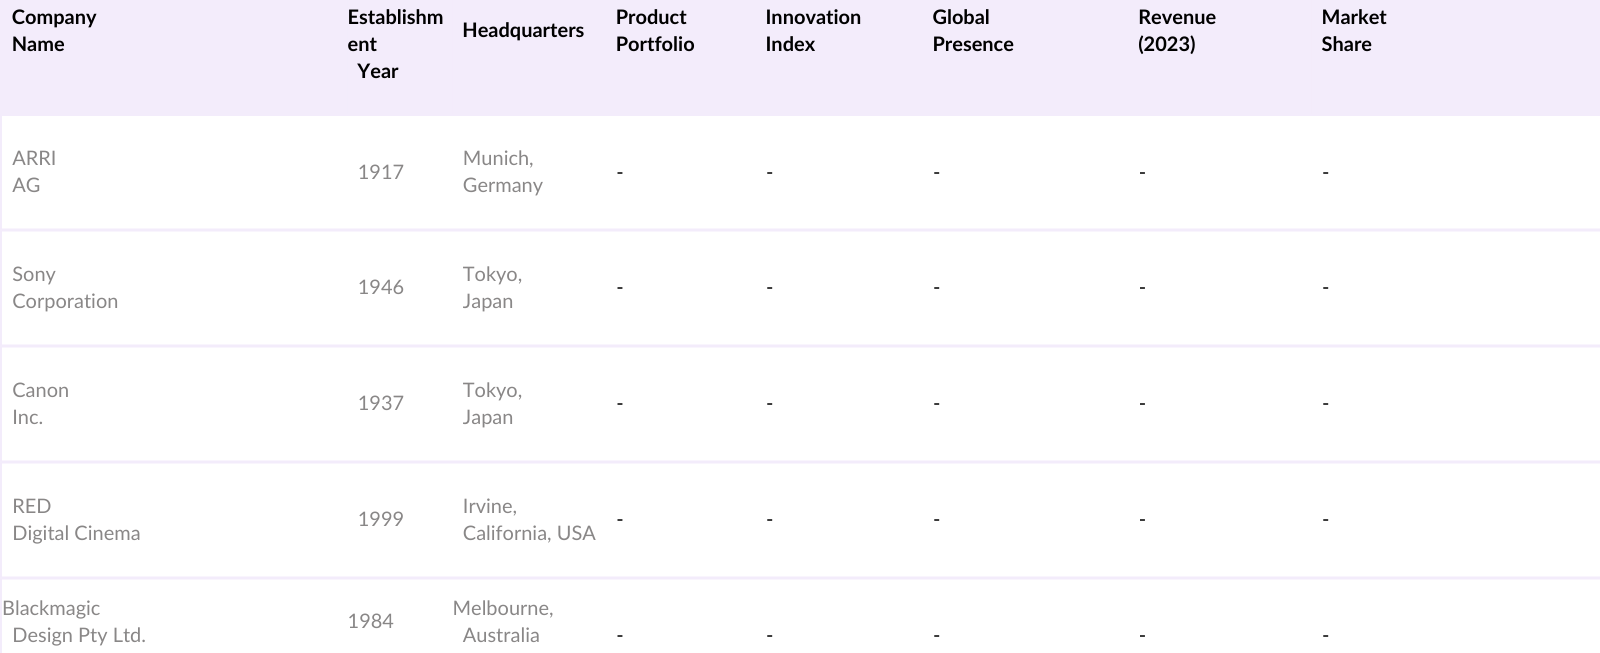This screenshot has width=1600, height=653.
Task: Click the 1984 establishment year cell
Action: click(370, 622)
